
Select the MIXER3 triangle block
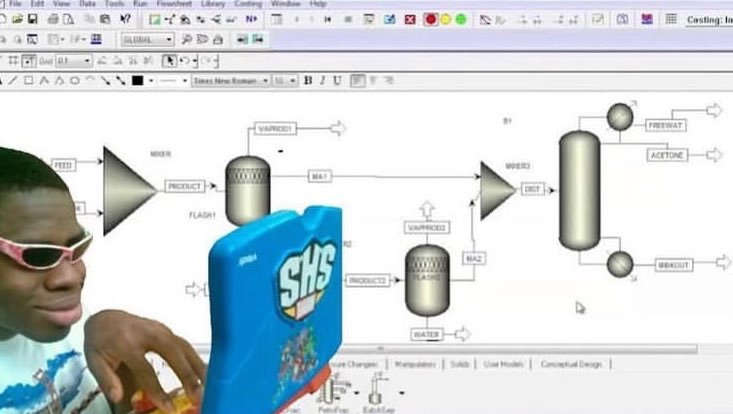[x=498, y=191]
